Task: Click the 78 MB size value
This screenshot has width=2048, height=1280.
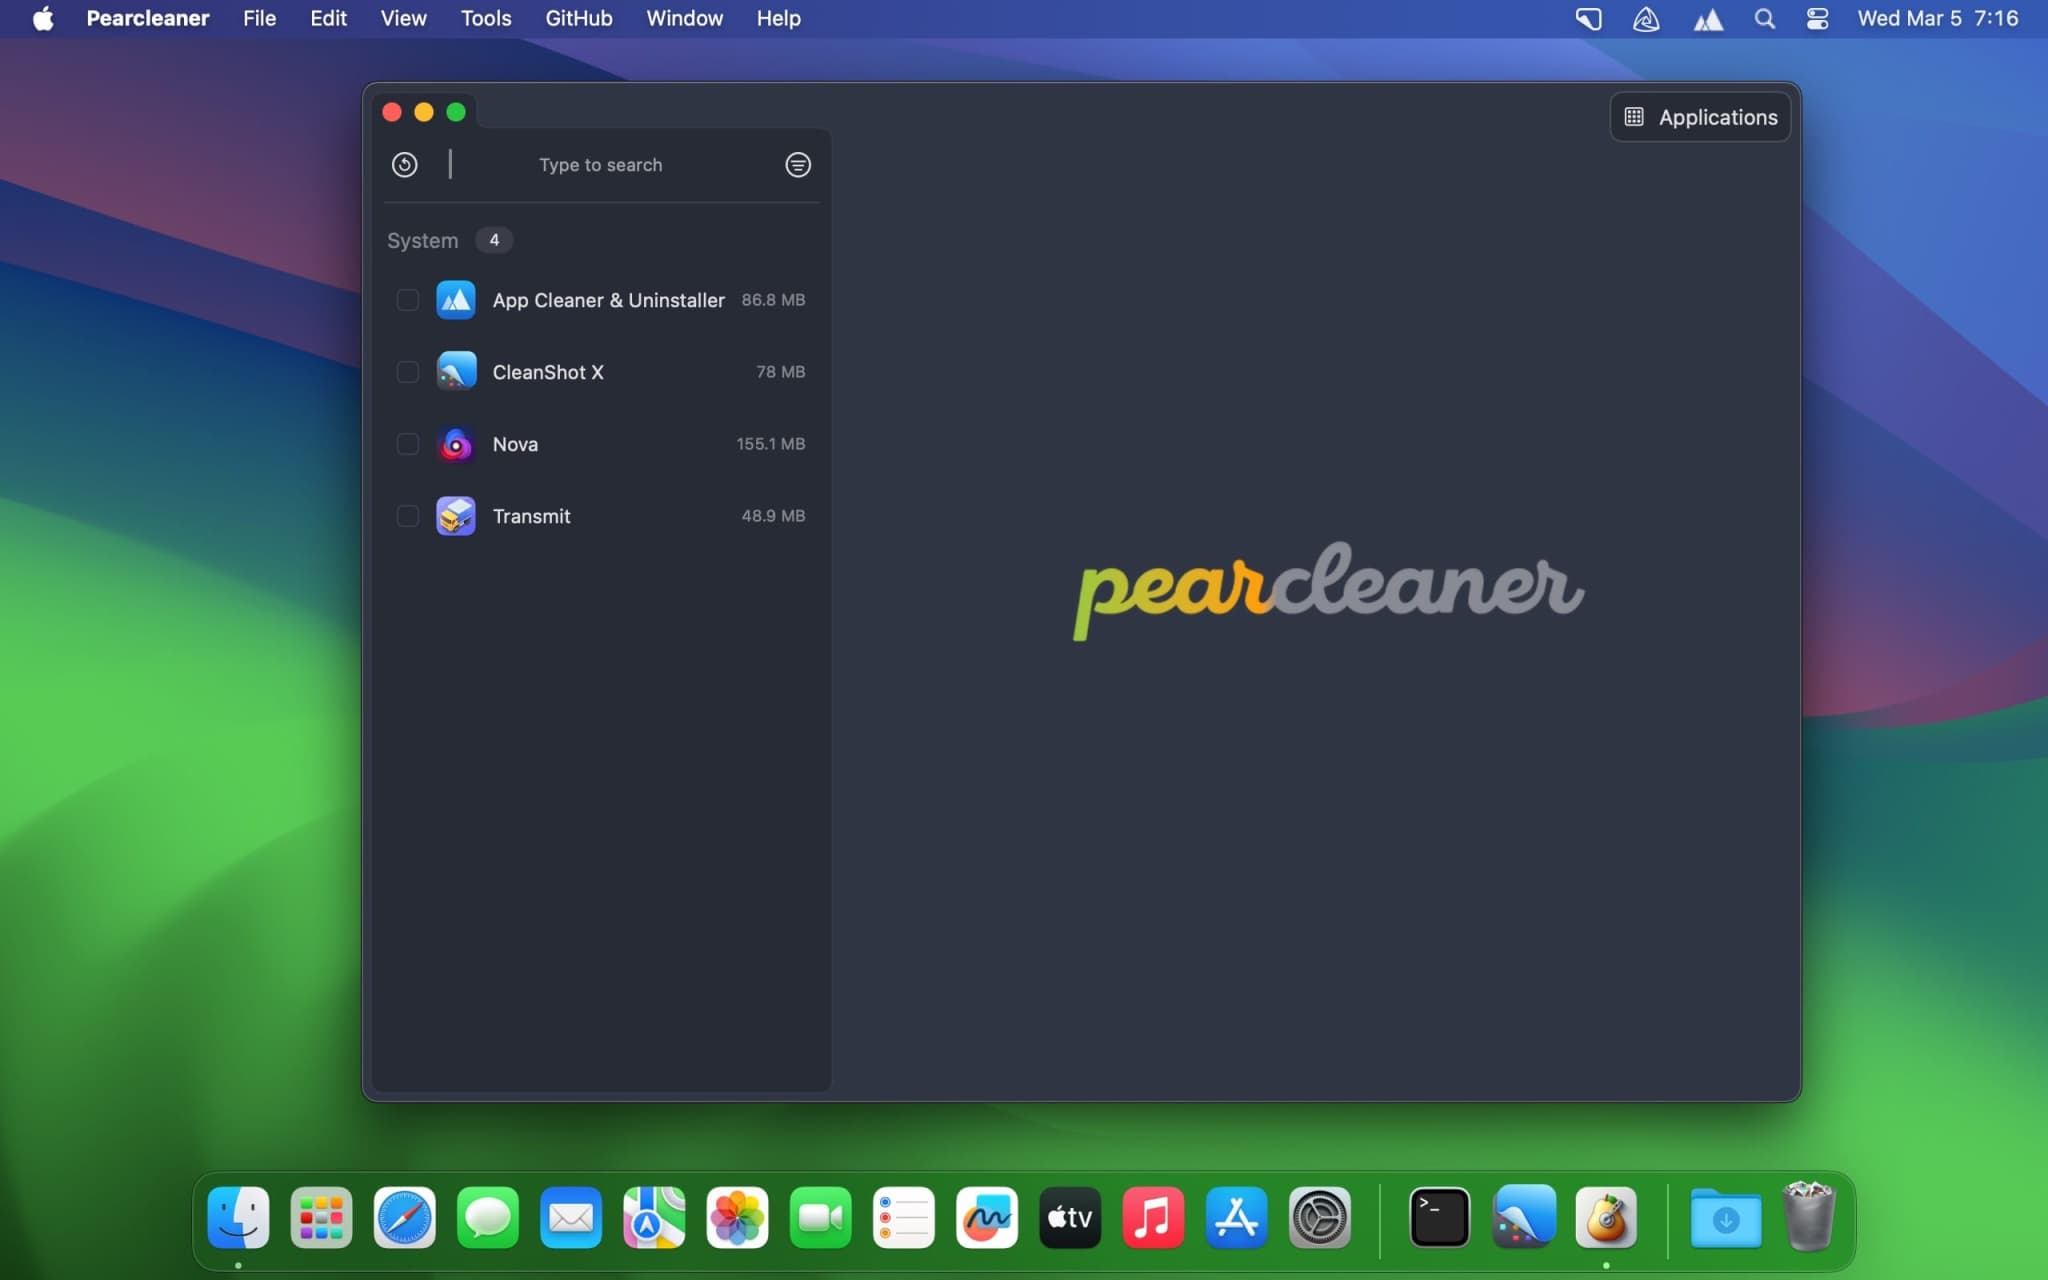Action: tap(780, 372)
